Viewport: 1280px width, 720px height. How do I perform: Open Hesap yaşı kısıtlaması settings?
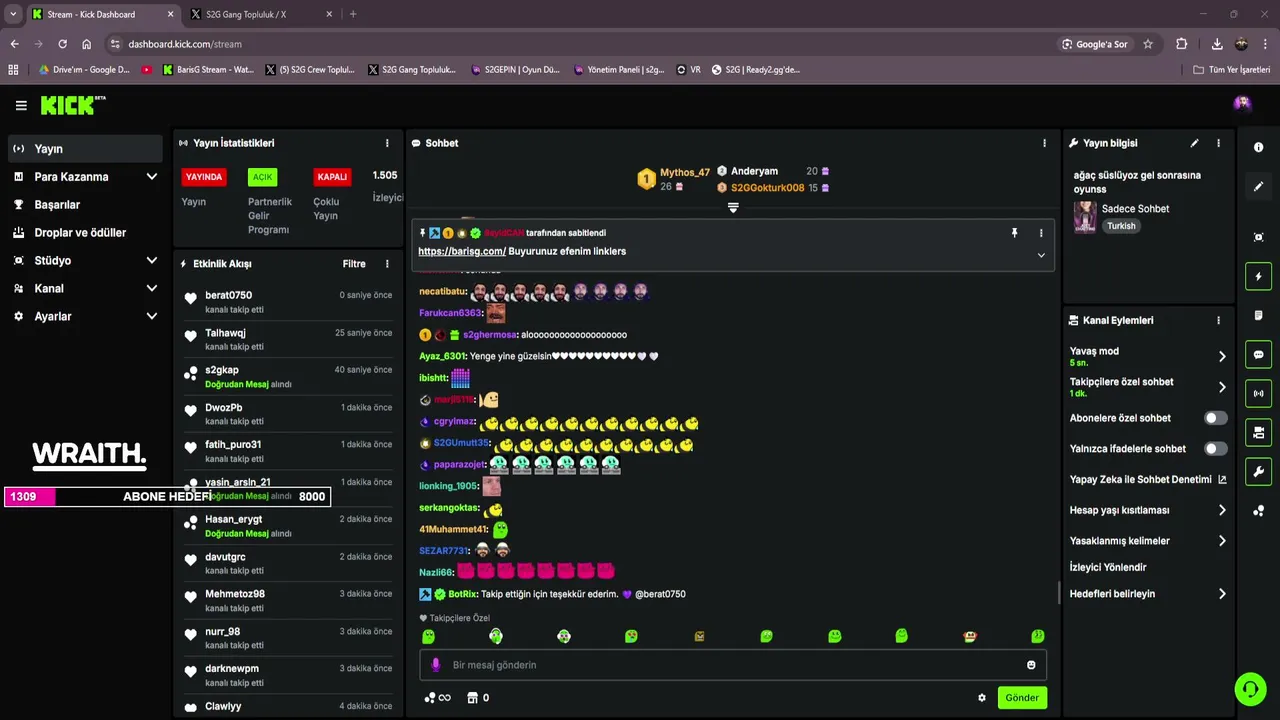point(1148,510)
